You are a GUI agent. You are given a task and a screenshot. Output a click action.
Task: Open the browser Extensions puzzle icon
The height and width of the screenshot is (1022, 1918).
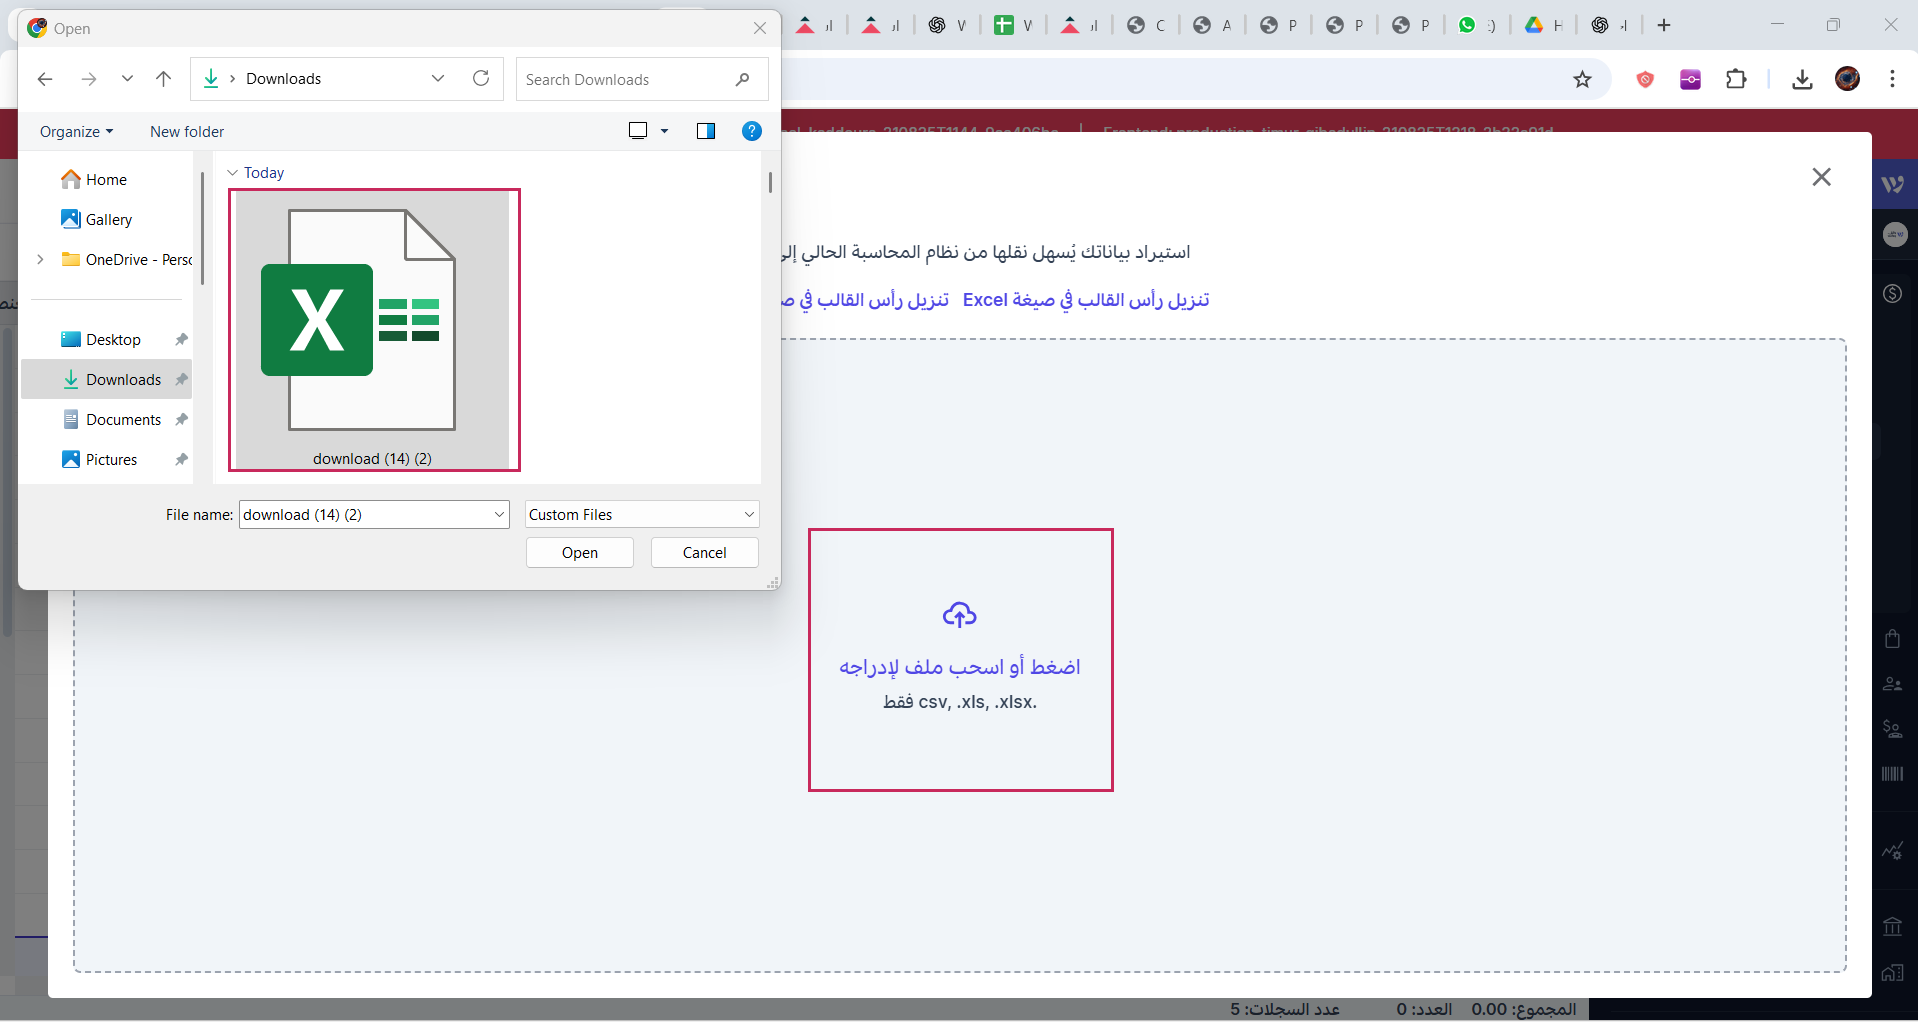coord(1736,80)
